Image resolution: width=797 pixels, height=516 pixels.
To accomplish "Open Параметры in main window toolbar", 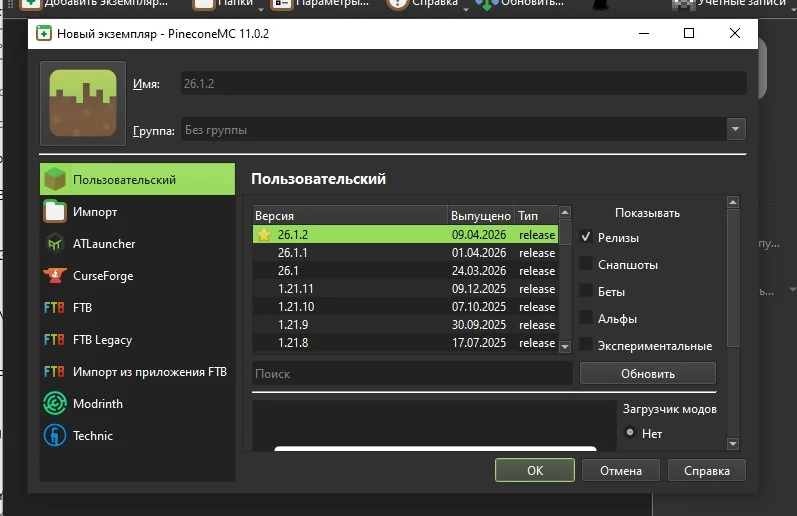I will coord(321,4).
